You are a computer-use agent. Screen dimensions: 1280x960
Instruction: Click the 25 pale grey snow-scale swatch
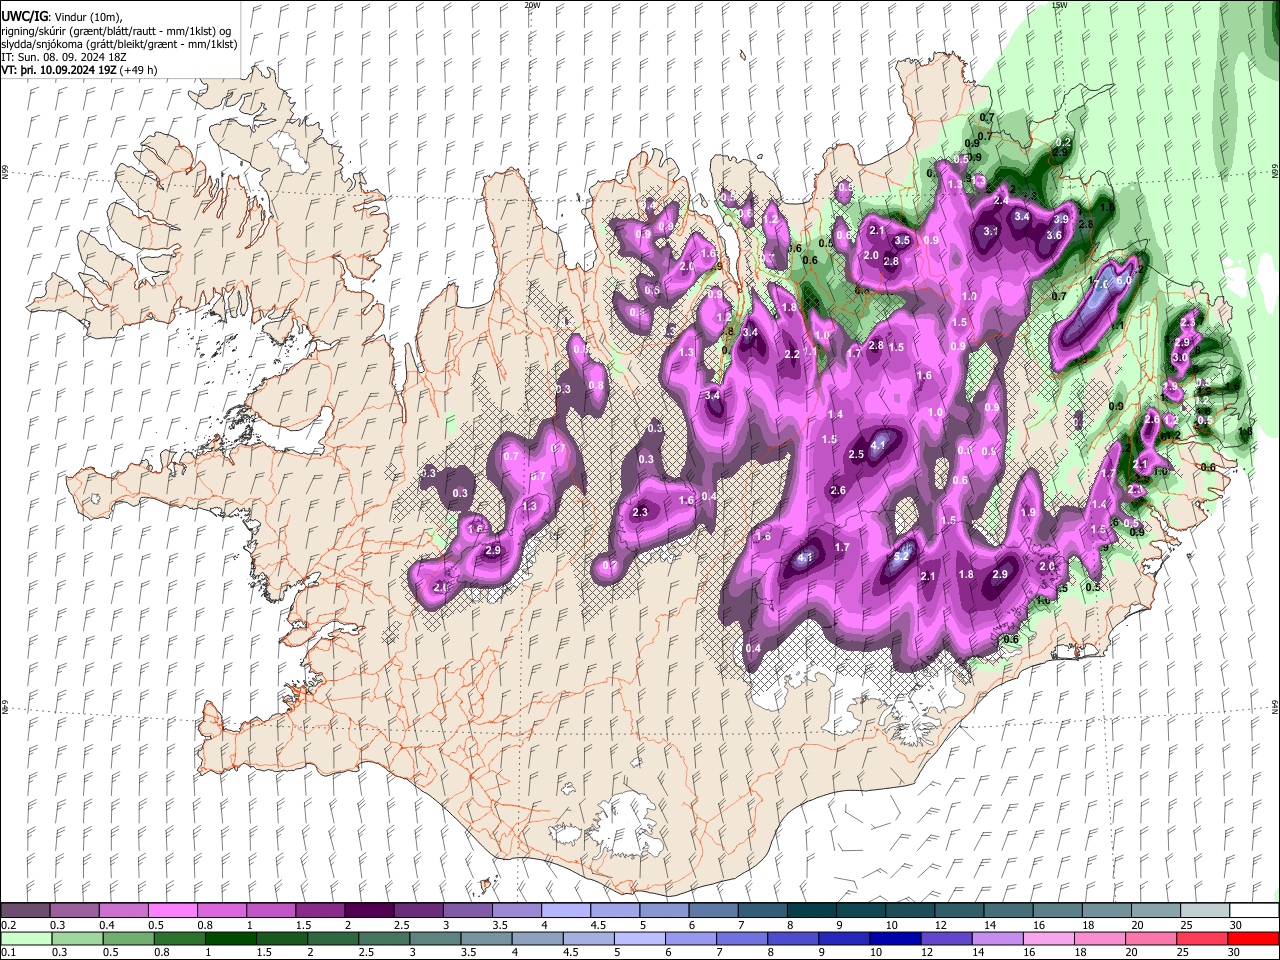(1205, 910)
